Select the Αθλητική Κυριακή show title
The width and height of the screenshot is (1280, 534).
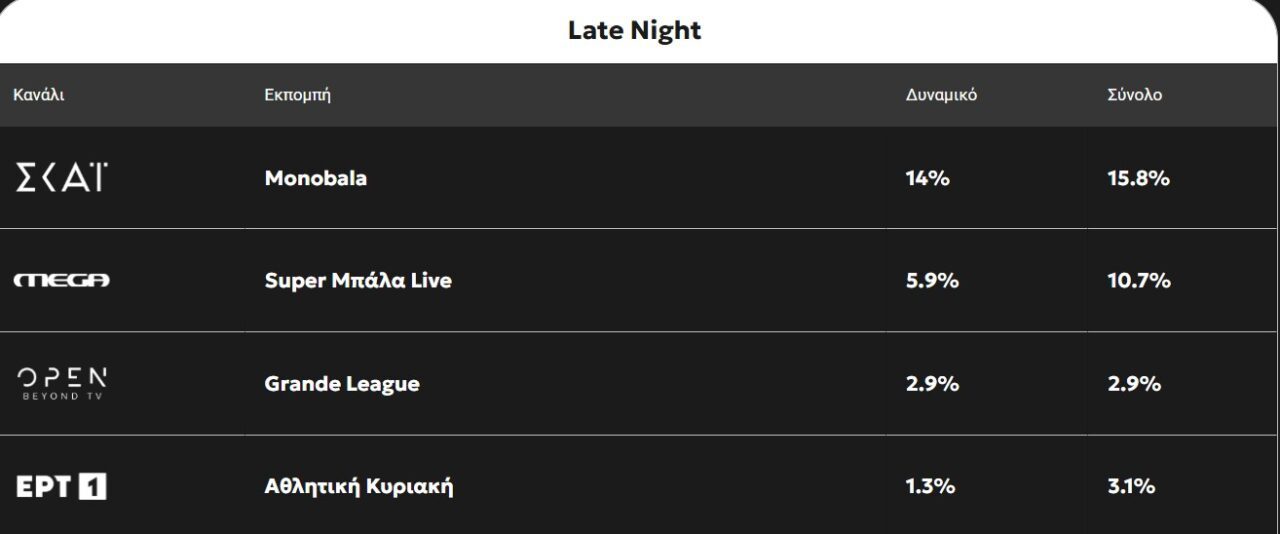click(358, 487)
